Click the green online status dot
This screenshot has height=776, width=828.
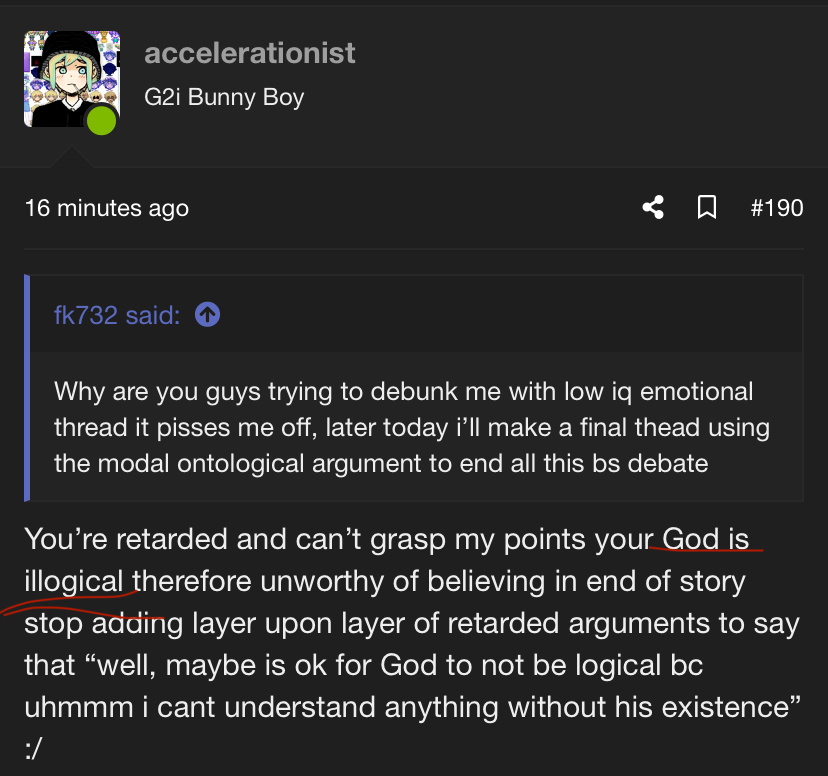tap(101, 122)
